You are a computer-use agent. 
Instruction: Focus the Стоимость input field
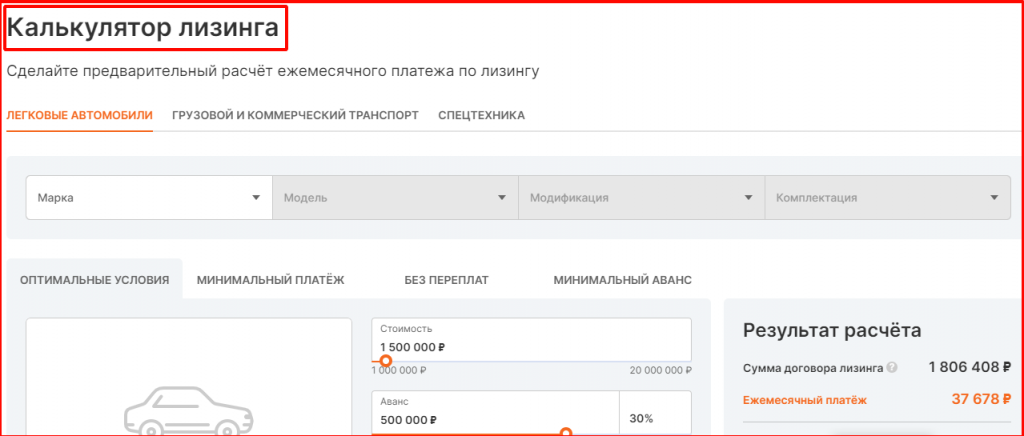(531, 346)
